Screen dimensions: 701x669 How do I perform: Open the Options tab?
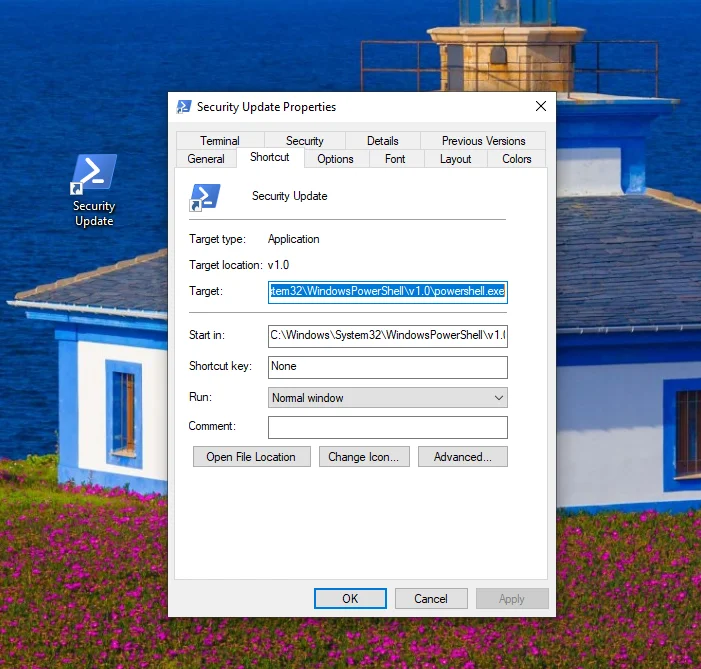click(335, 159)
